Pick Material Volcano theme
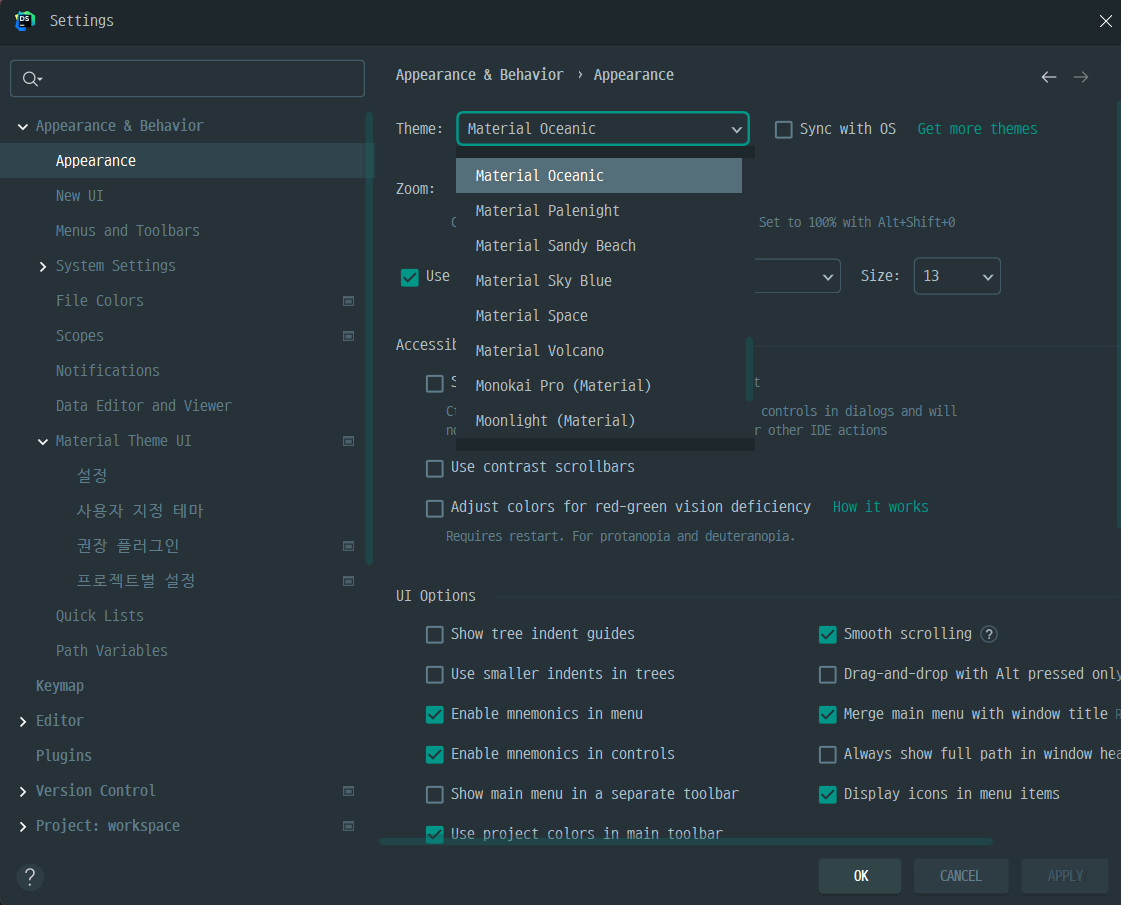Viewport: 1121px width, 905px height. tap(599, 351)
